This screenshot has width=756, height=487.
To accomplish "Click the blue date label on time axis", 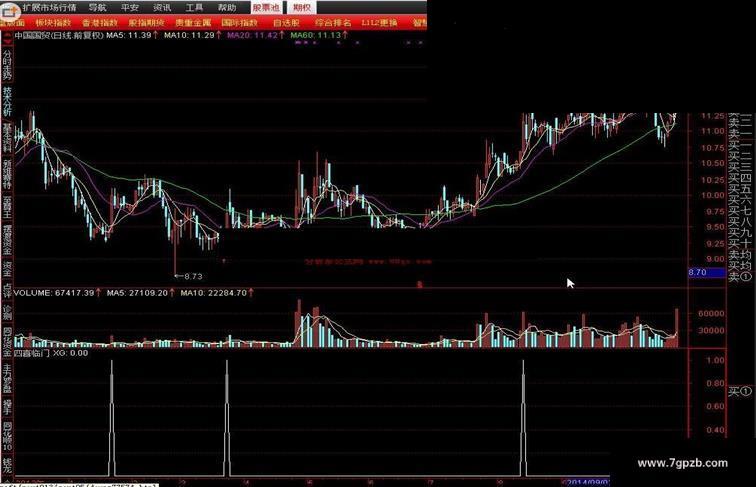I will 588,482.
